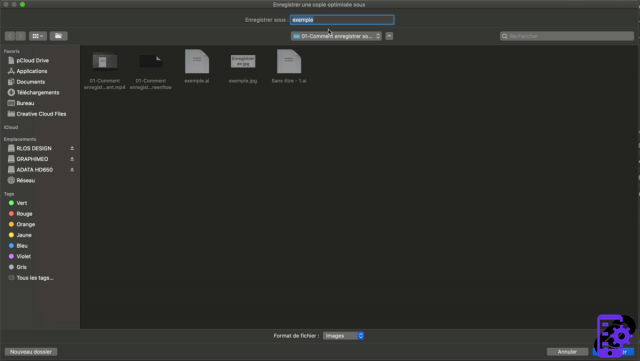Eject the GRAPHIMEO volume
This screenshot has width=640, height=361.
pos(72,159)
